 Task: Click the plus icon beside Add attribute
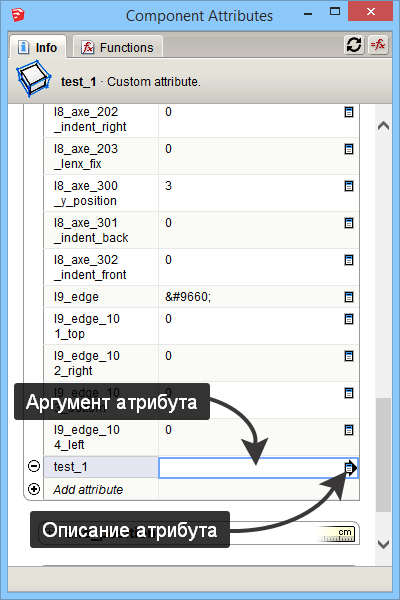(34, 489)
